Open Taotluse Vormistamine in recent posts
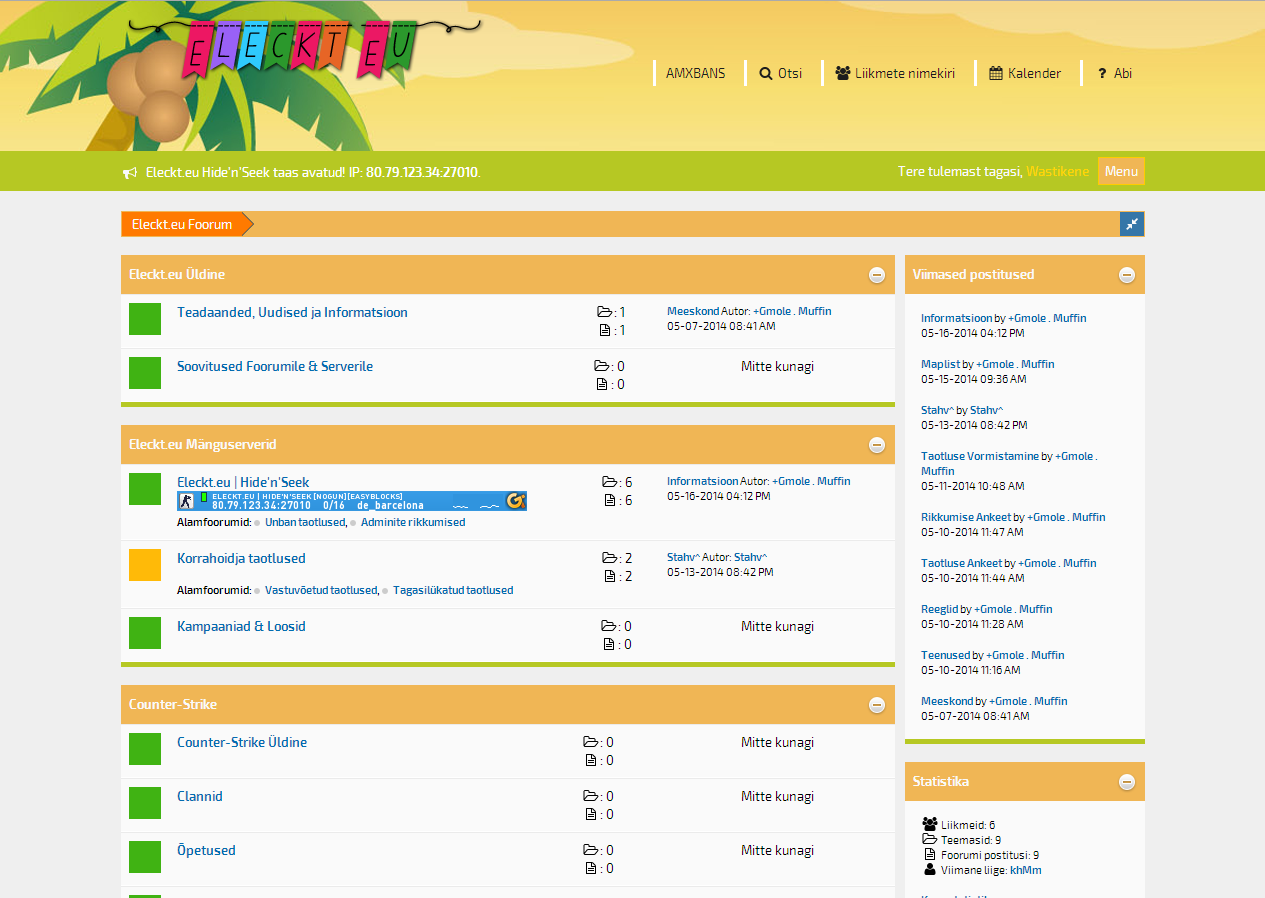The height and width of the screenshot is (898, 1265). (x=980, y=456)
